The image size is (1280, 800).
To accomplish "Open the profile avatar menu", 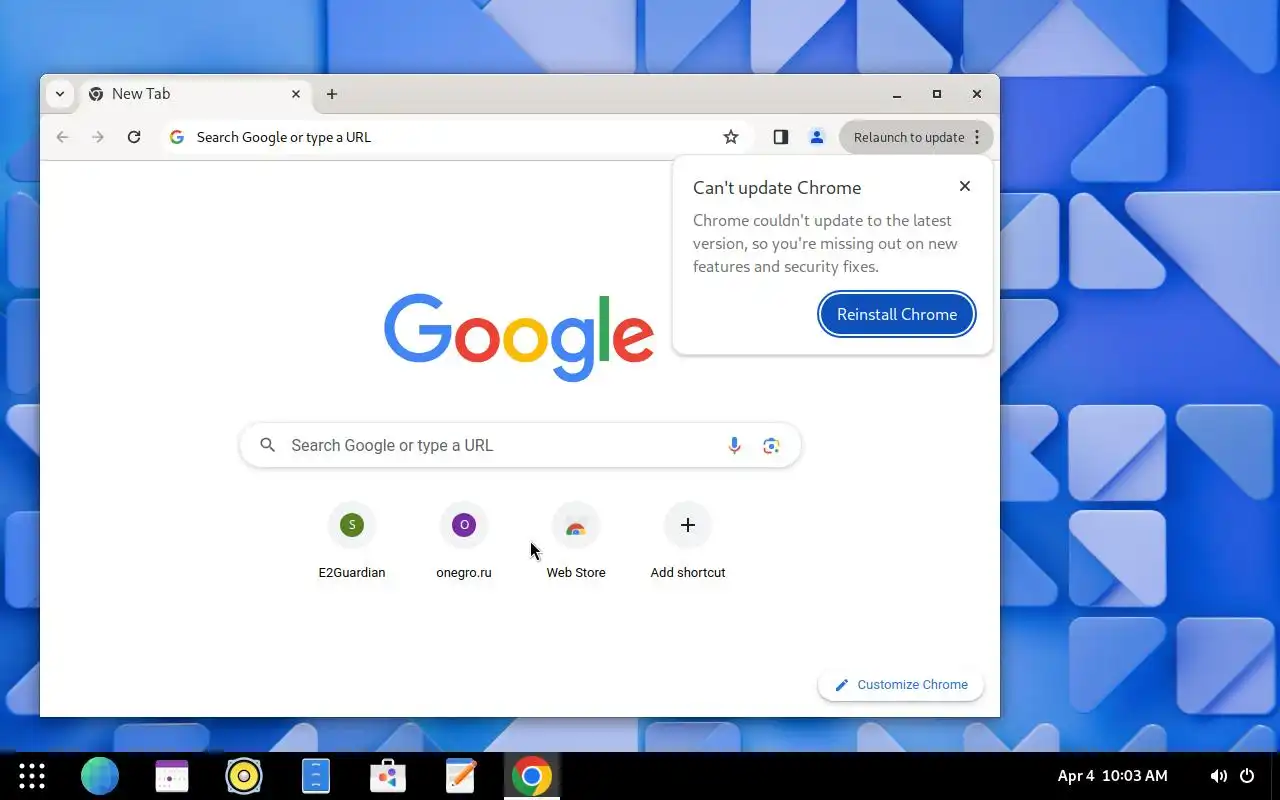I will (817, 137).
